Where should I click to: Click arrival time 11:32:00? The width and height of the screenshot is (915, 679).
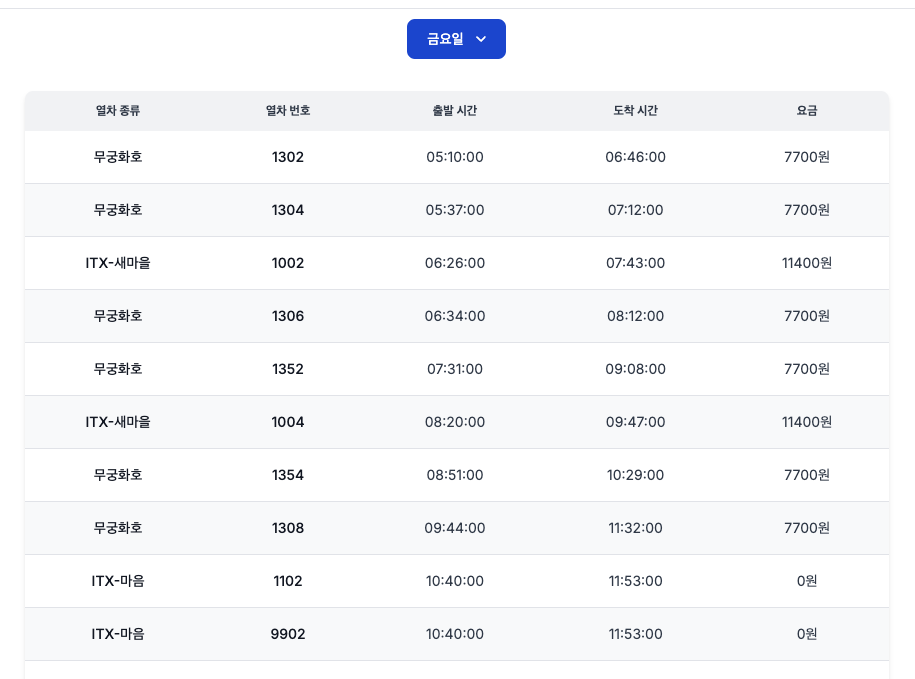click(635, 528)
